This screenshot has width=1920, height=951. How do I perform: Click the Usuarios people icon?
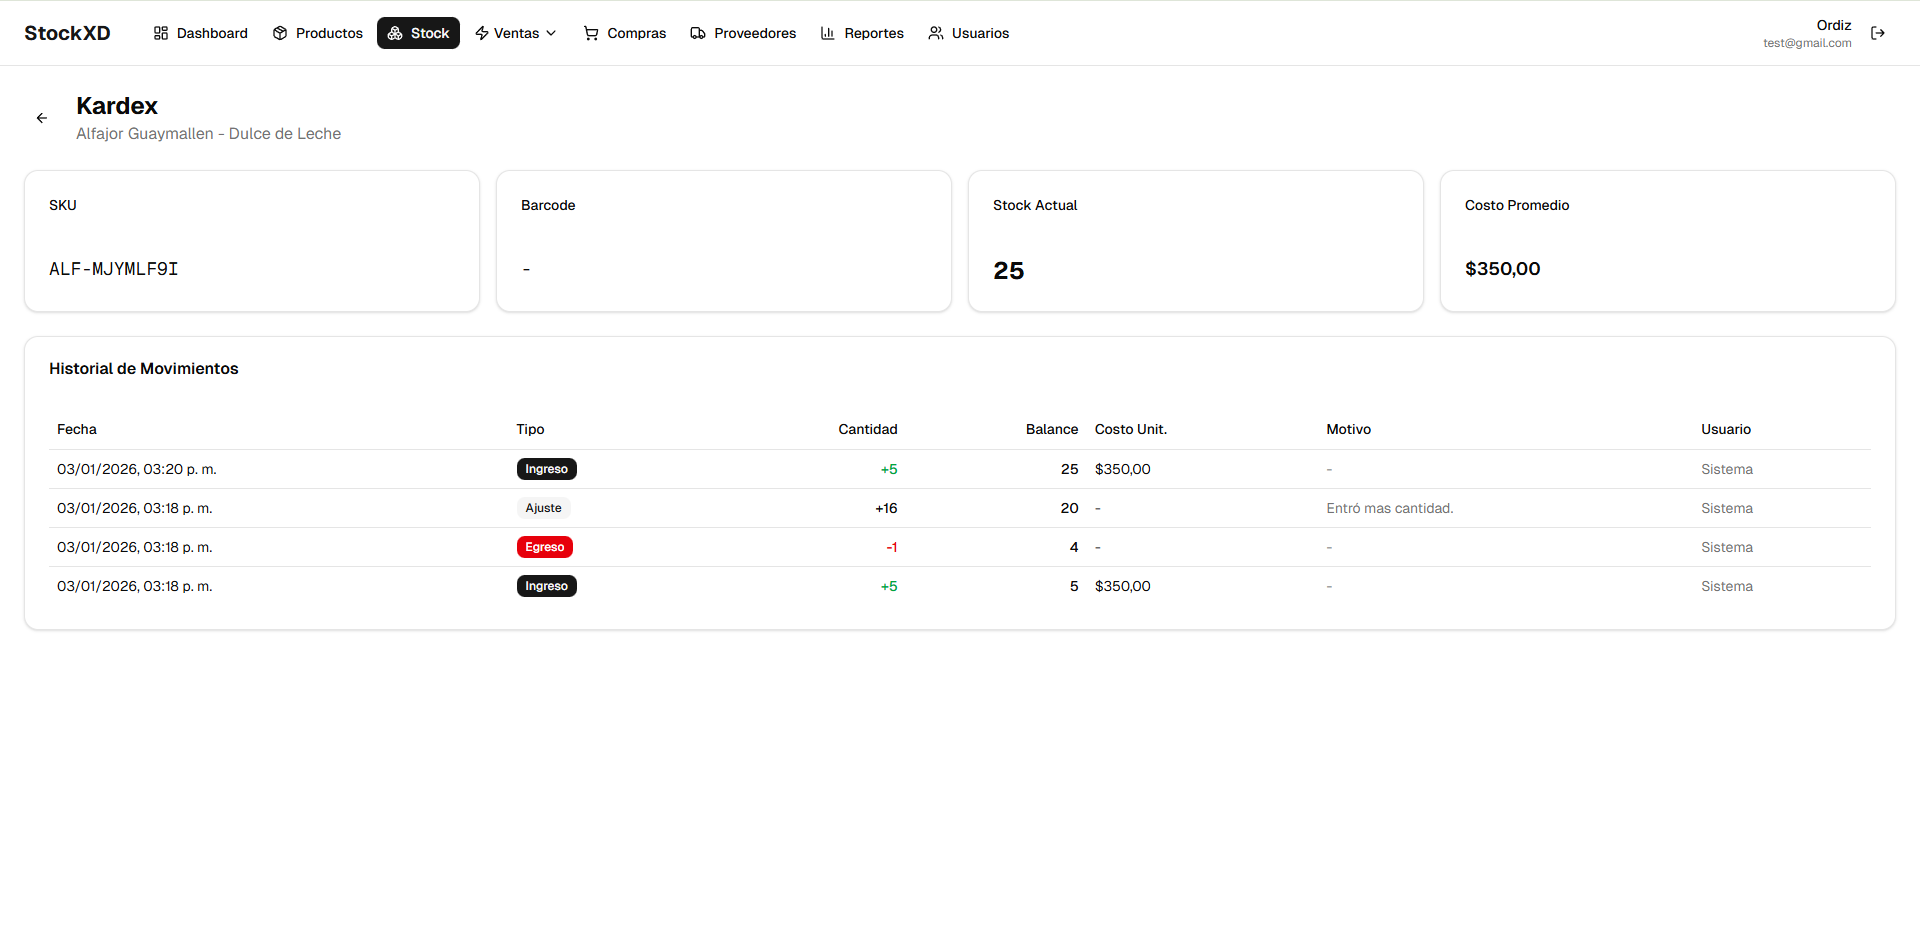936,33
